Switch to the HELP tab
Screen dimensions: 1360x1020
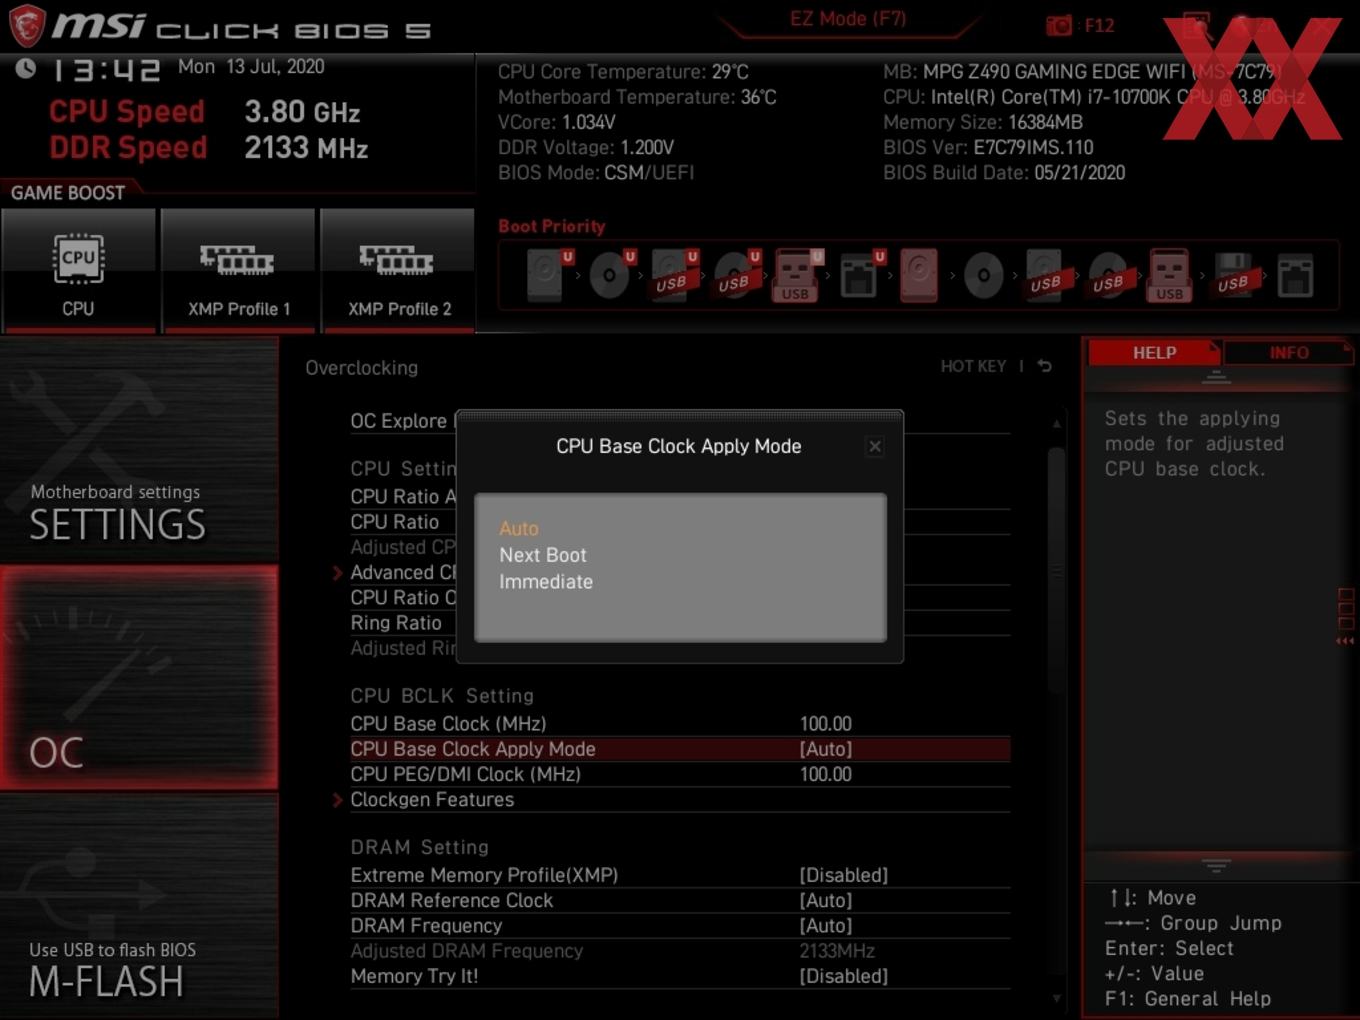pos(1154,353)
